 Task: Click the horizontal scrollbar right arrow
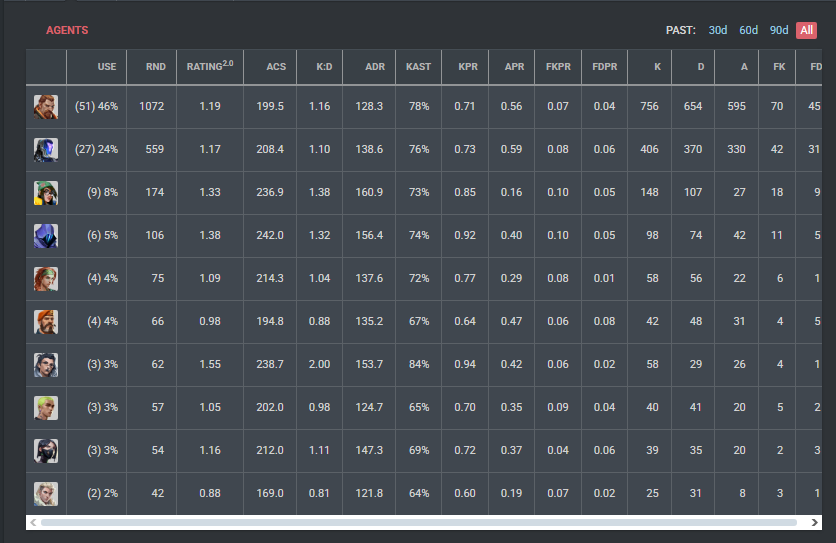pos(815,522)
